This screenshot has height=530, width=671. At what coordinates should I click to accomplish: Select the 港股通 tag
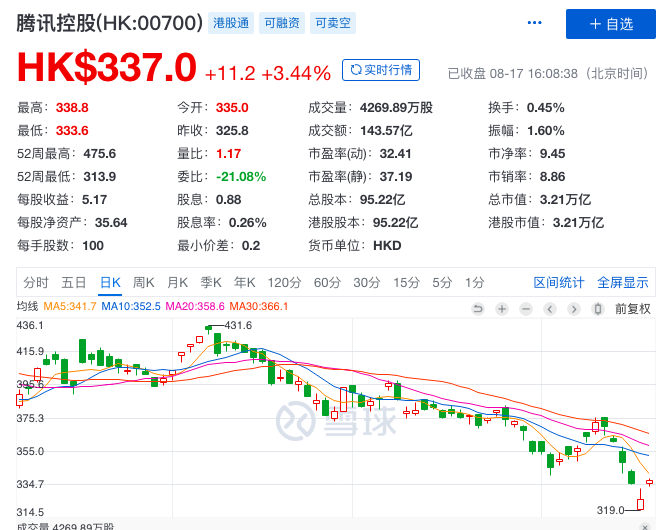pos(231,23)
